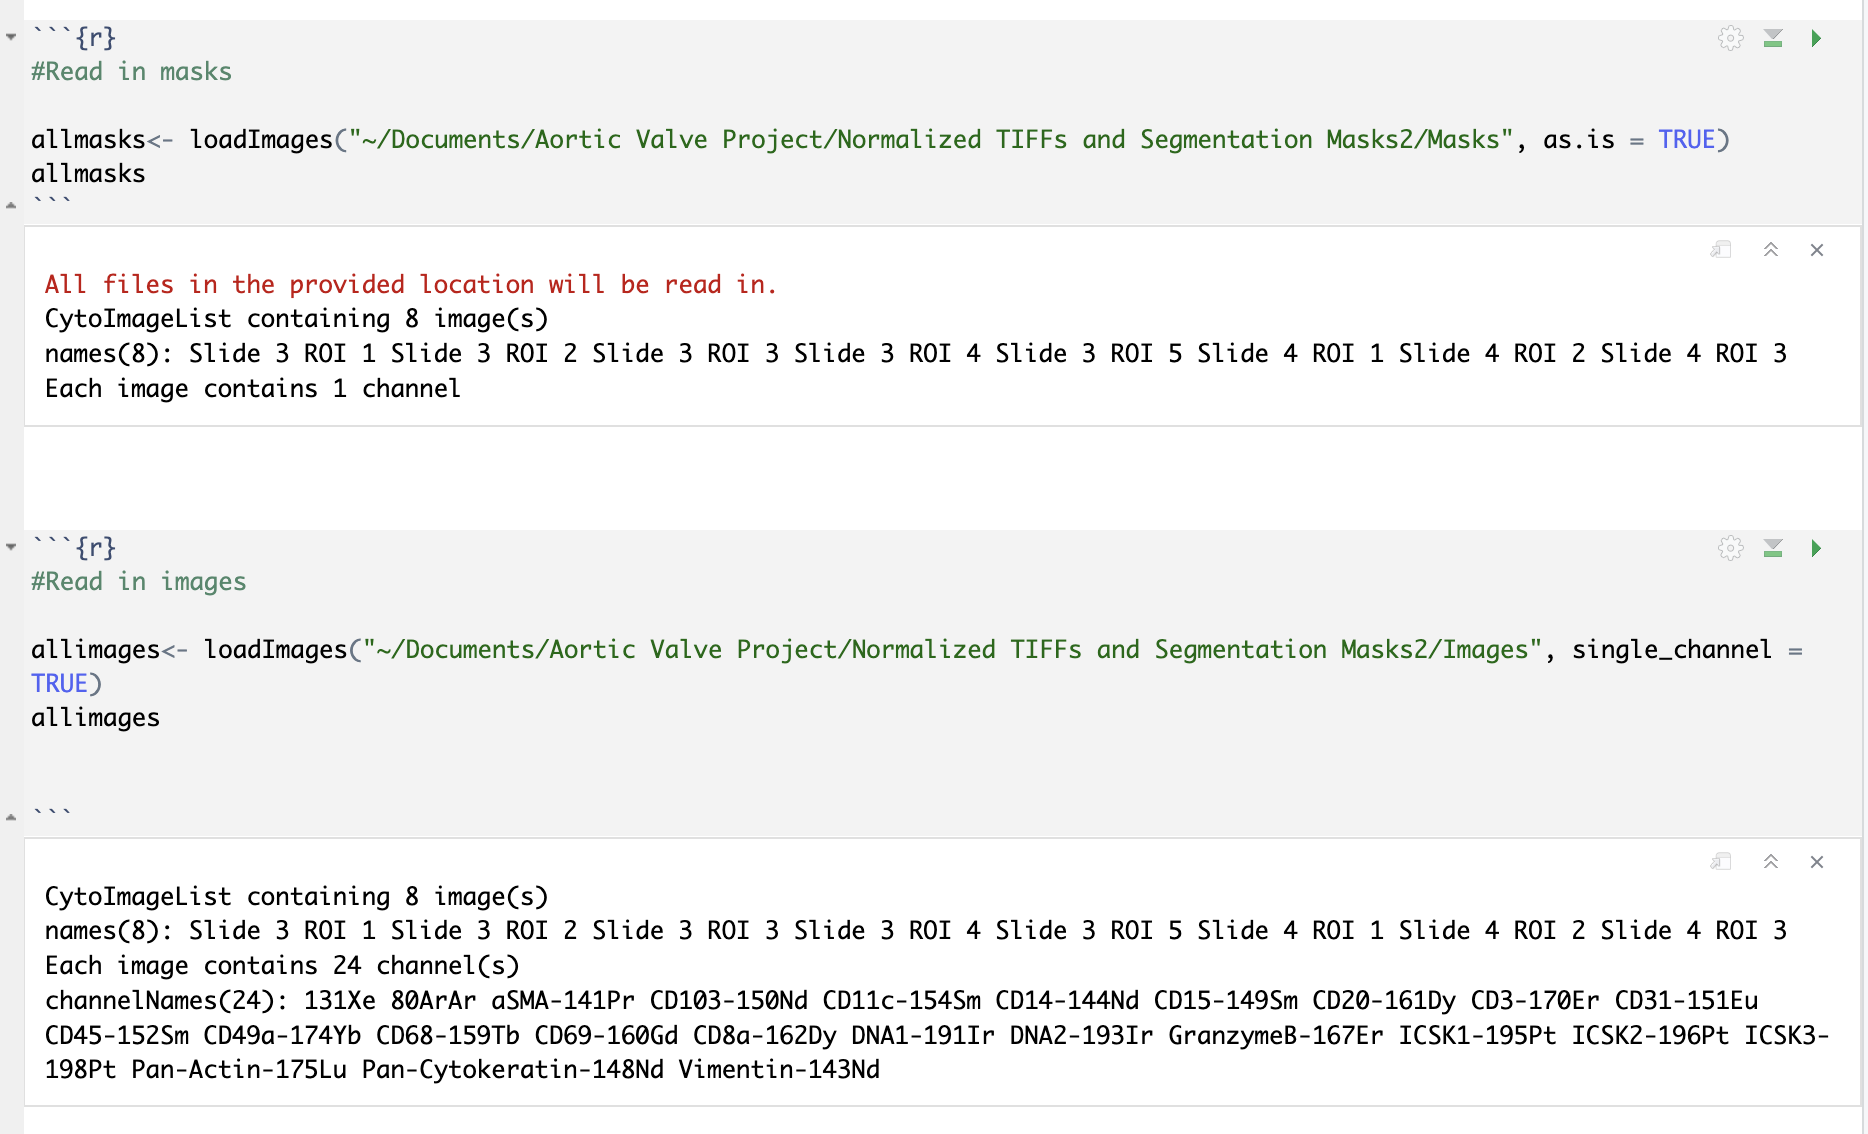This screenshot has width=1868, height=1134.
Task: Click inside the Masks folder path string
Action: 900,139
